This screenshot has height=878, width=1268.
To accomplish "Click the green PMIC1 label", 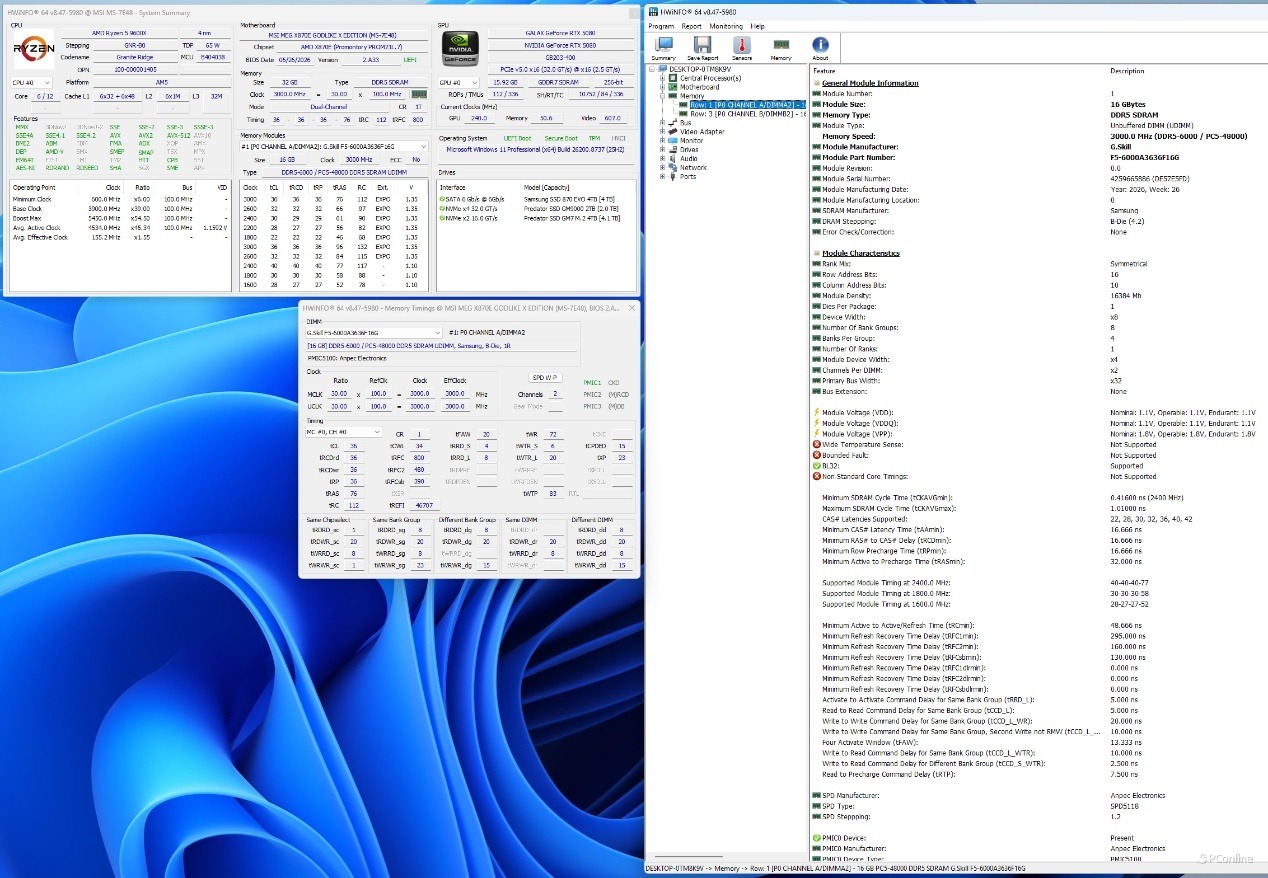I will (592, 382).
